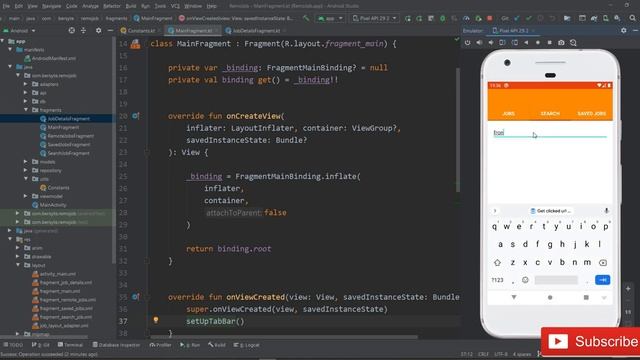Viewport: 640px width, 360px height.
Task: Click the emoji key on the phone keyboard
Action: [x=525, y=280]
